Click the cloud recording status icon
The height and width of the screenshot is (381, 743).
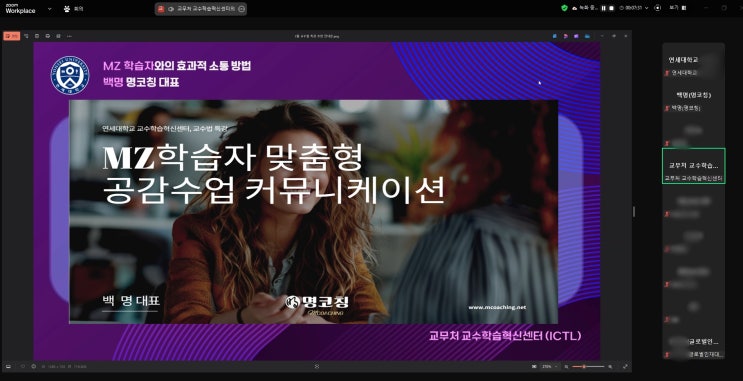coord(574,9)
